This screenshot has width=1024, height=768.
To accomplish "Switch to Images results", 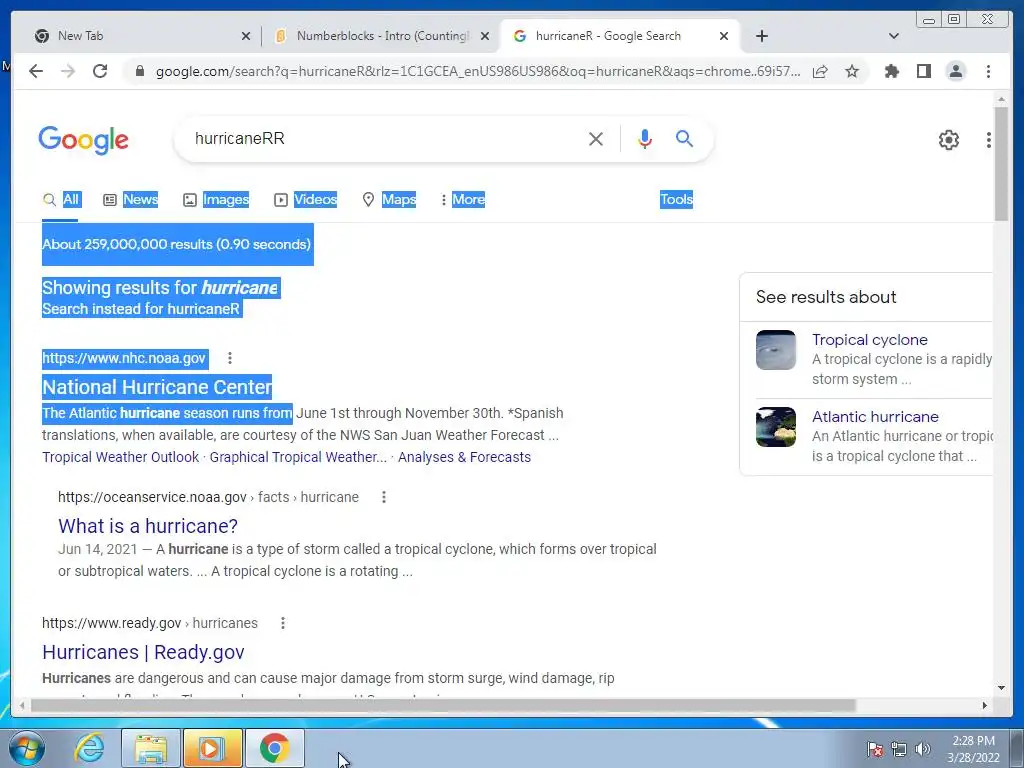I will coord(216,199).
